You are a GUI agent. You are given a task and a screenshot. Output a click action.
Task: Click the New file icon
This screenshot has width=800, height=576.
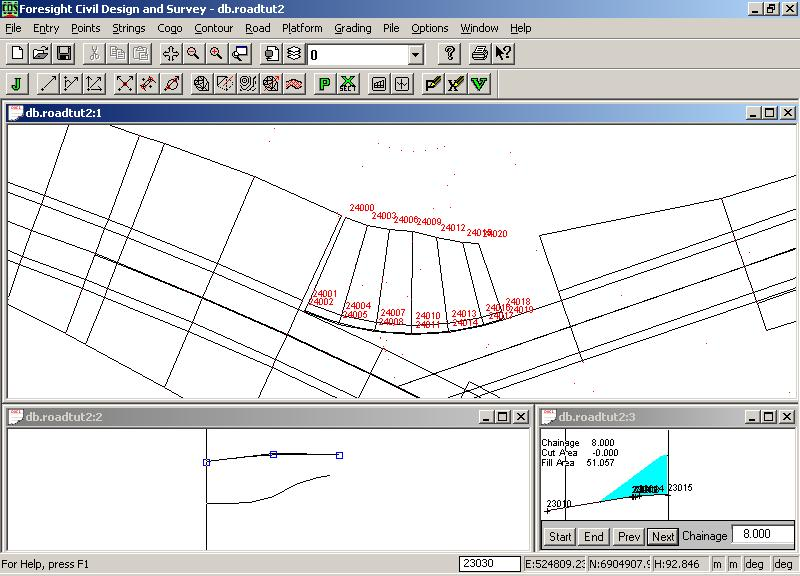[x=18, y=54]
